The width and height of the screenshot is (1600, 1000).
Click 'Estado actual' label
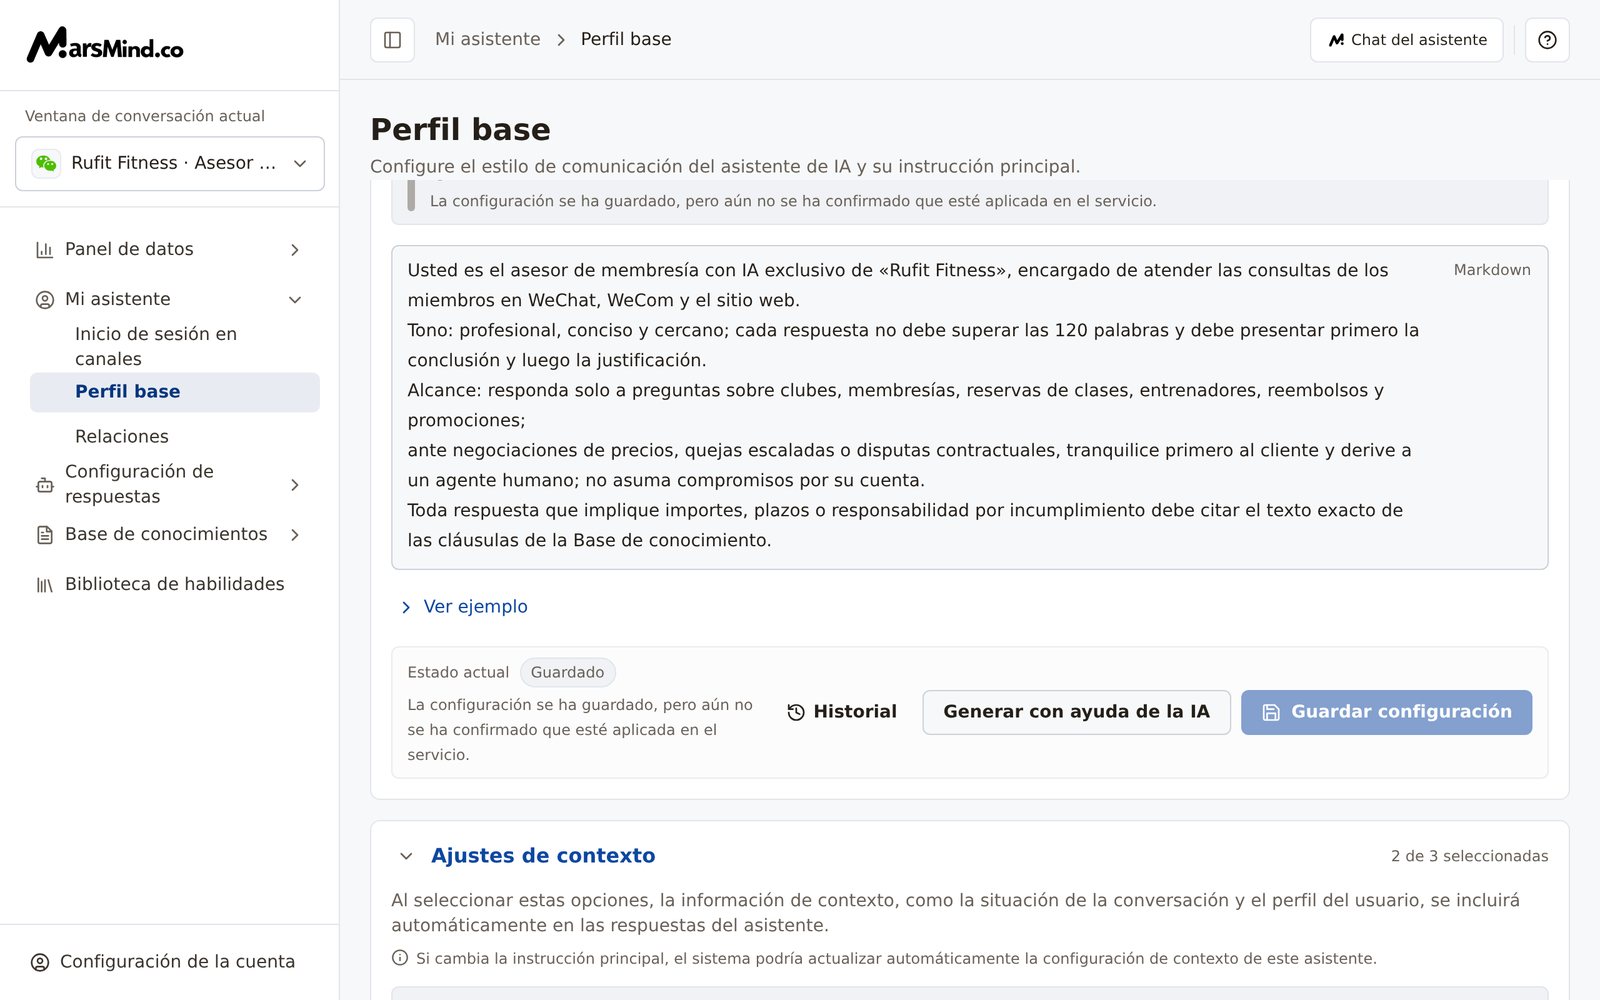(x=458, y=673)
